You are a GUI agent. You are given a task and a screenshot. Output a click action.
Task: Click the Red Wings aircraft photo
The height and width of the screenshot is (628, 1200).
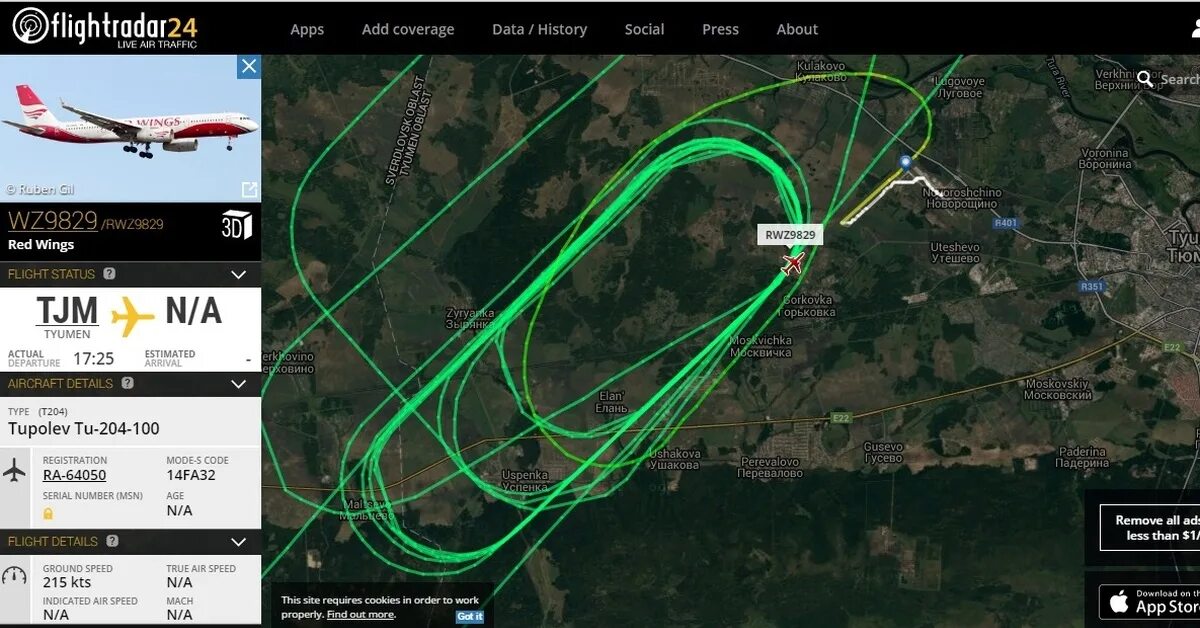click(130, 127)
